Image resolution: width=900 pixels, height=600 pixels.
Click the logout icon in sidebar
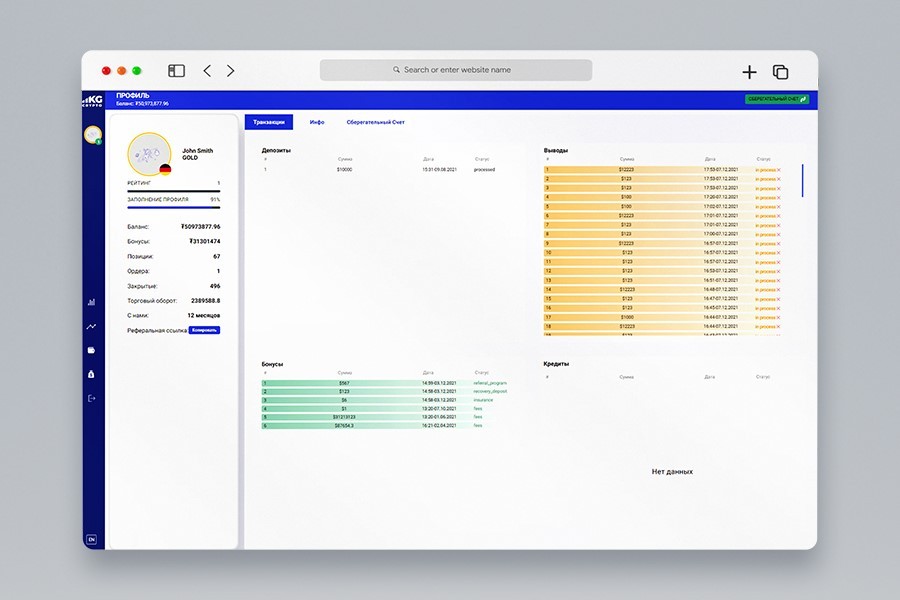(x=91, y=398)
